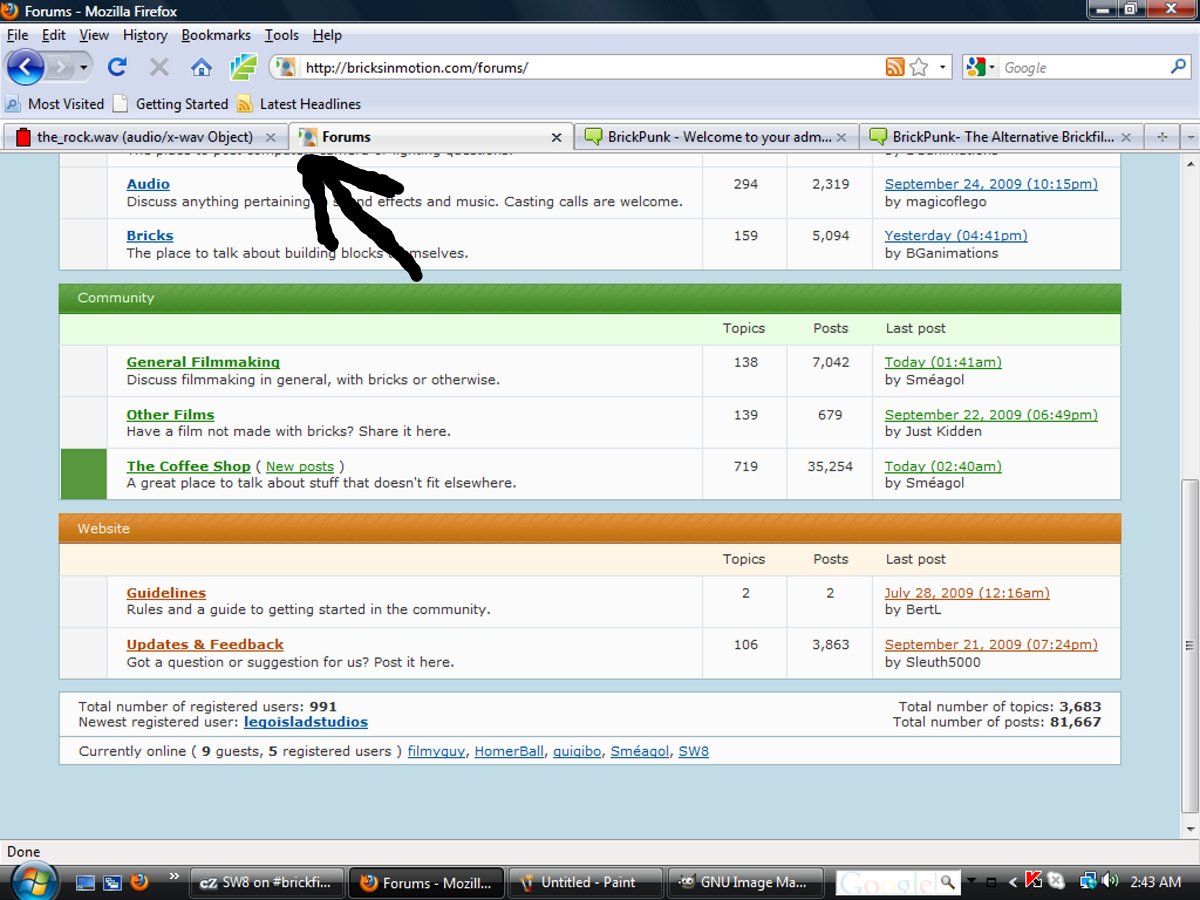
Task: Click the site favicon in the address bar
Action: point(286,67)
